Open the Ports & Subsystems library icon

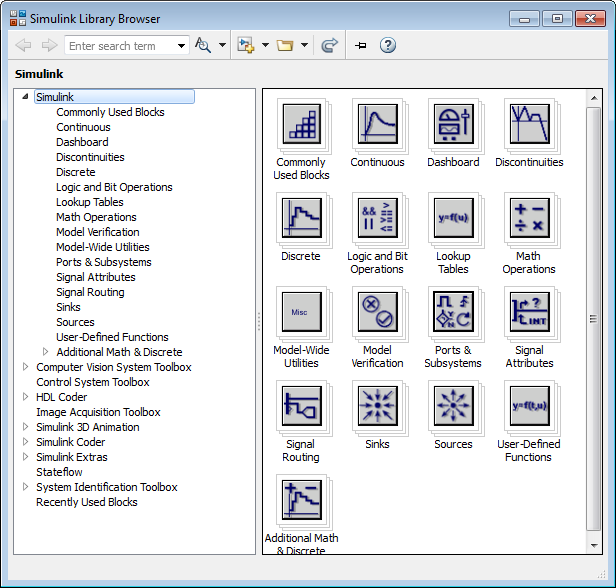click(x=453, y=312)
